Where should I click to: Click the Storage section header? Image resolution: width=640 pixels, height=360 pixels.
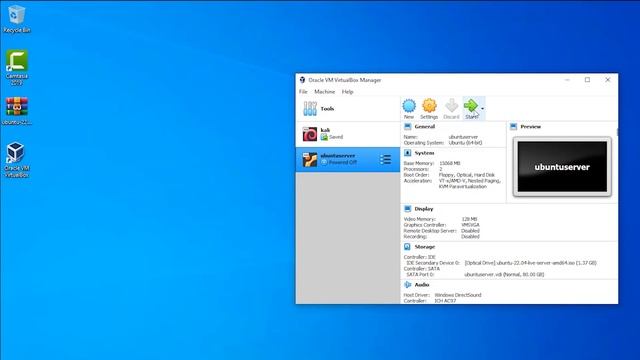point(424,247)
